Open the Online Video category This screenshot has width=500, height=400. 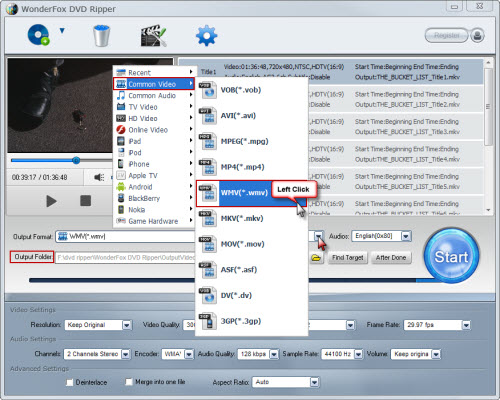pyautogui.click(x=154, y=130)
